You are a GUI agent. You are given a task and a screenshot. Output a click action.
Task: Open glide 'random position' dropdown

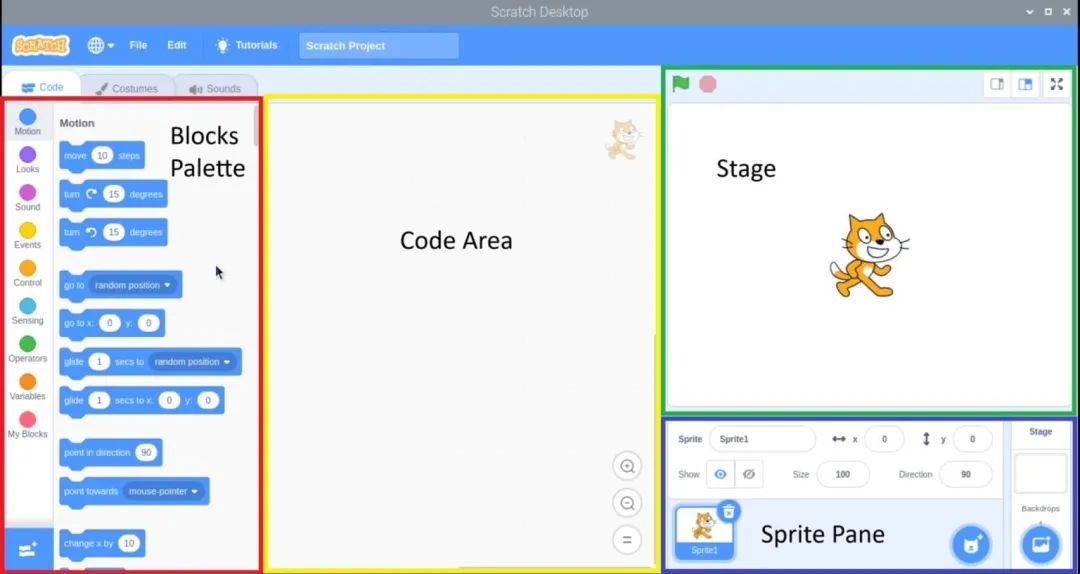(x=193, y=362)
